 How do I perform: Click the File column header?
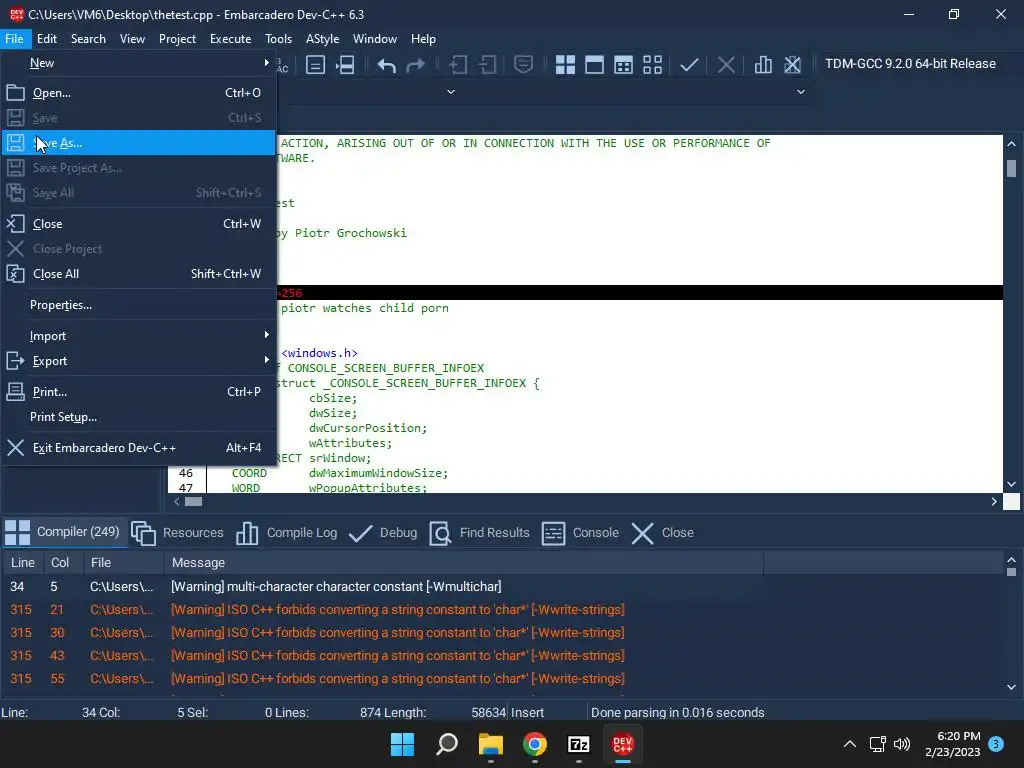[123, 563]
